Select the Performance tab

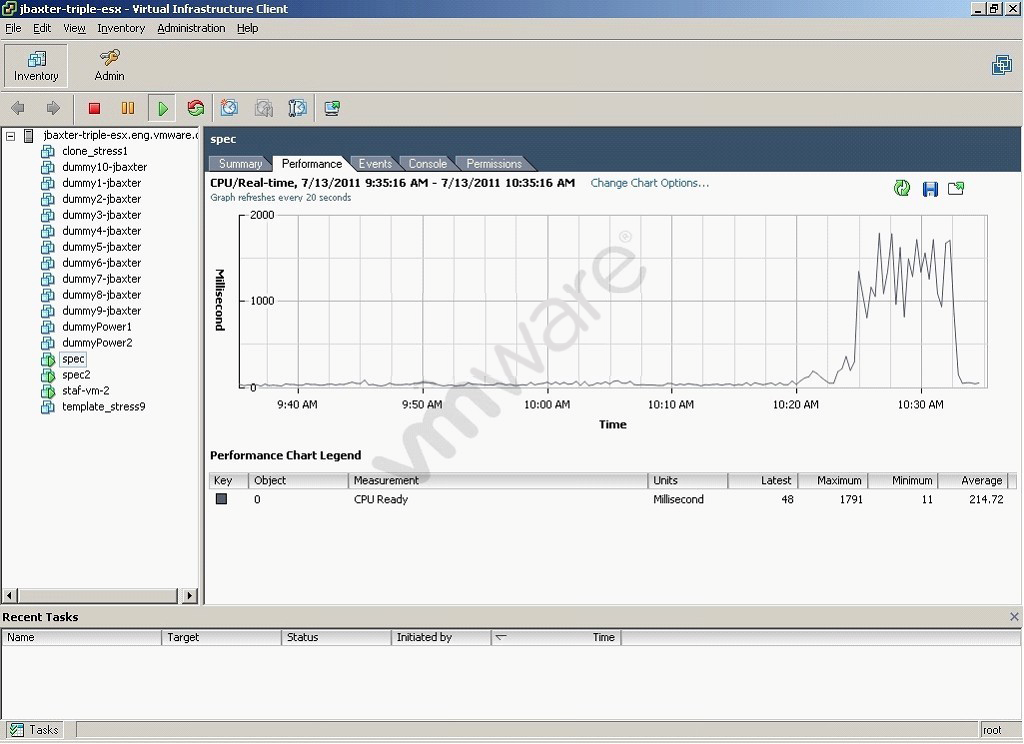[312, 164]
